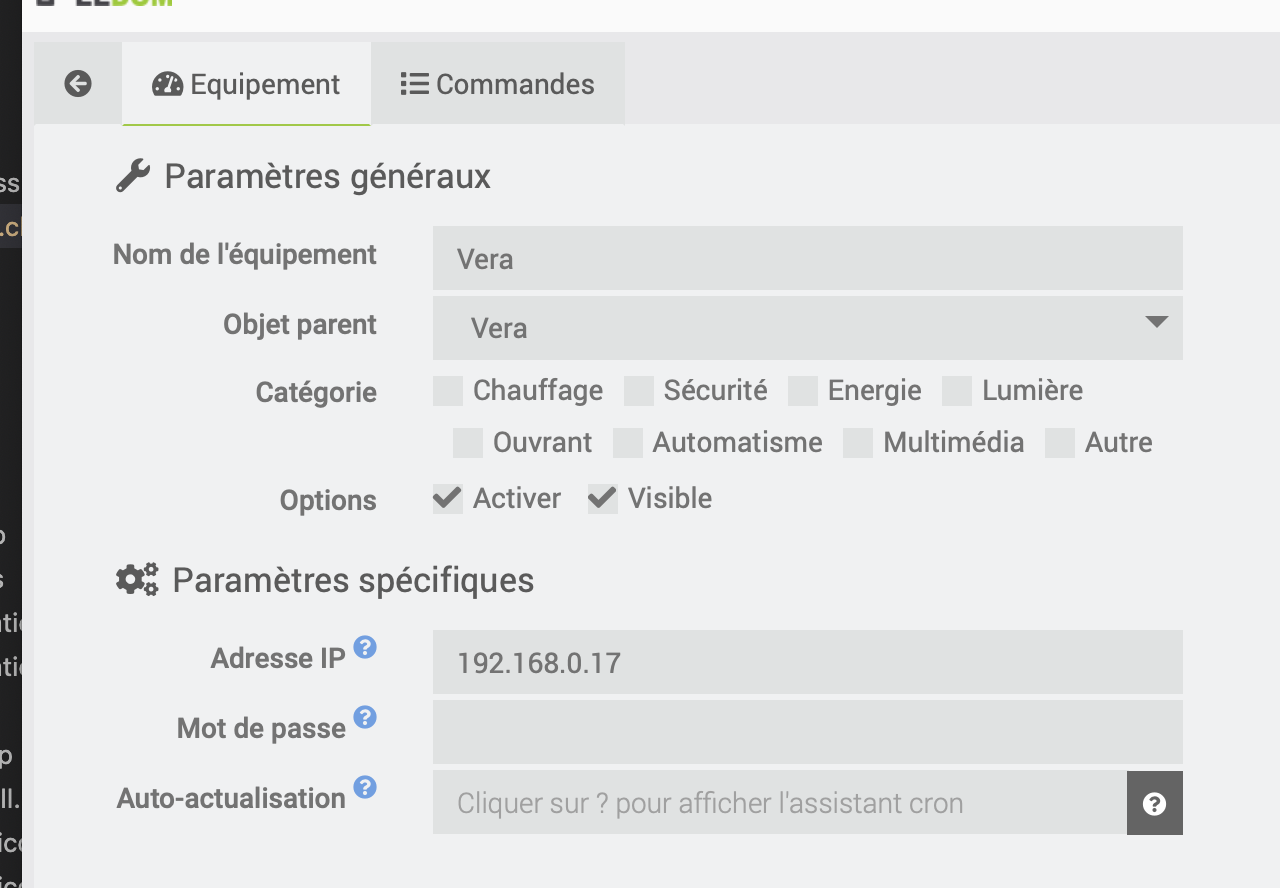Click the Paramètres spécifiques heading
This screenshot has width=1280, height=888.
353,581
